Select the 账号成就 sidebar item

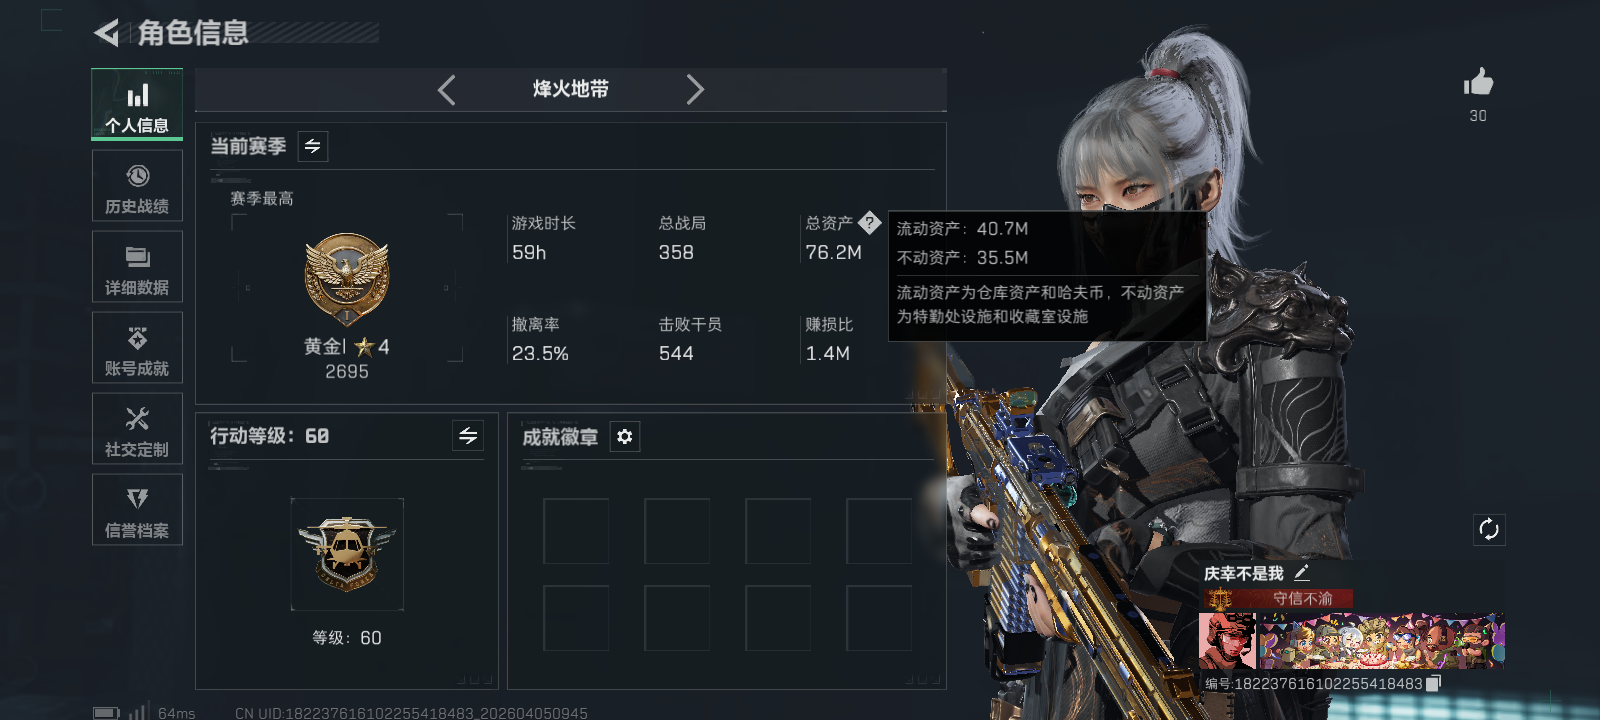click(x=137, y=348)
